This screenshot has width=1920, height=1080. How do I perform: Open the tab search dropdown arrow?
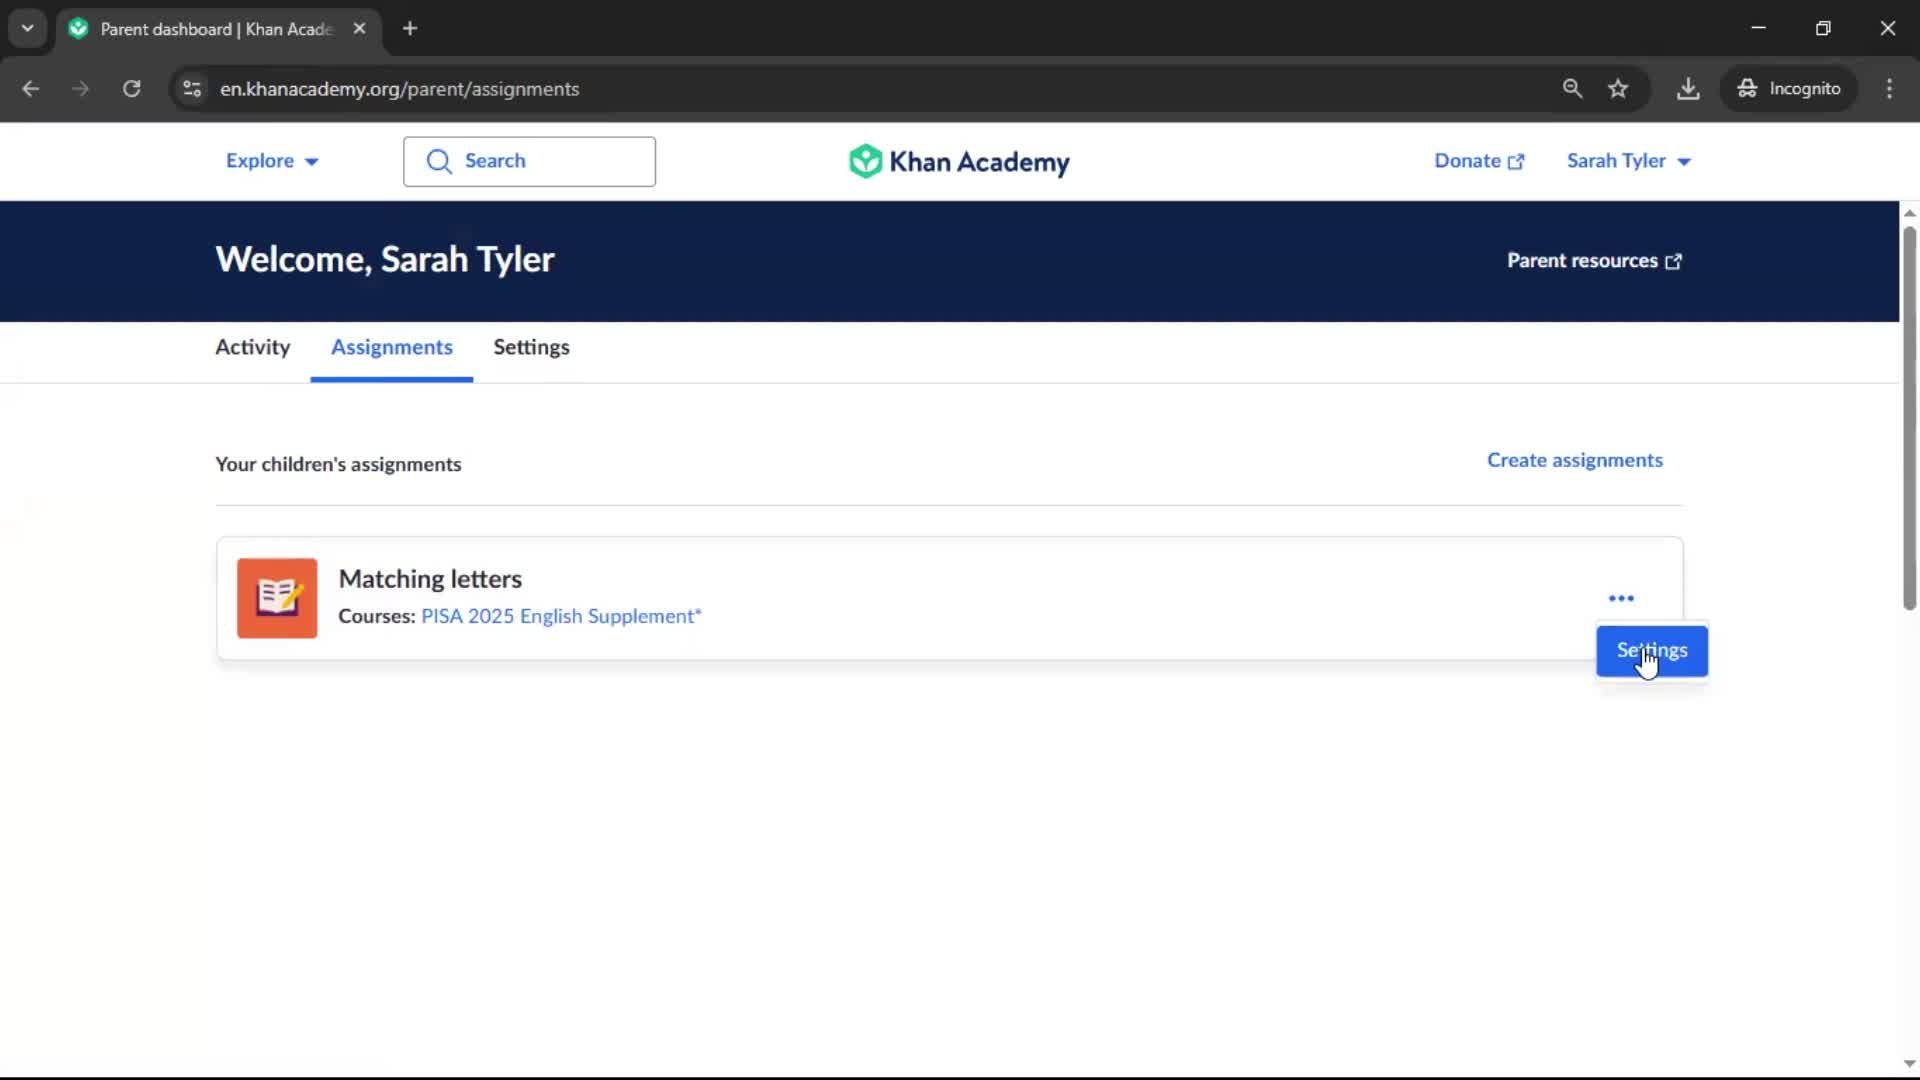pos(28,28)
